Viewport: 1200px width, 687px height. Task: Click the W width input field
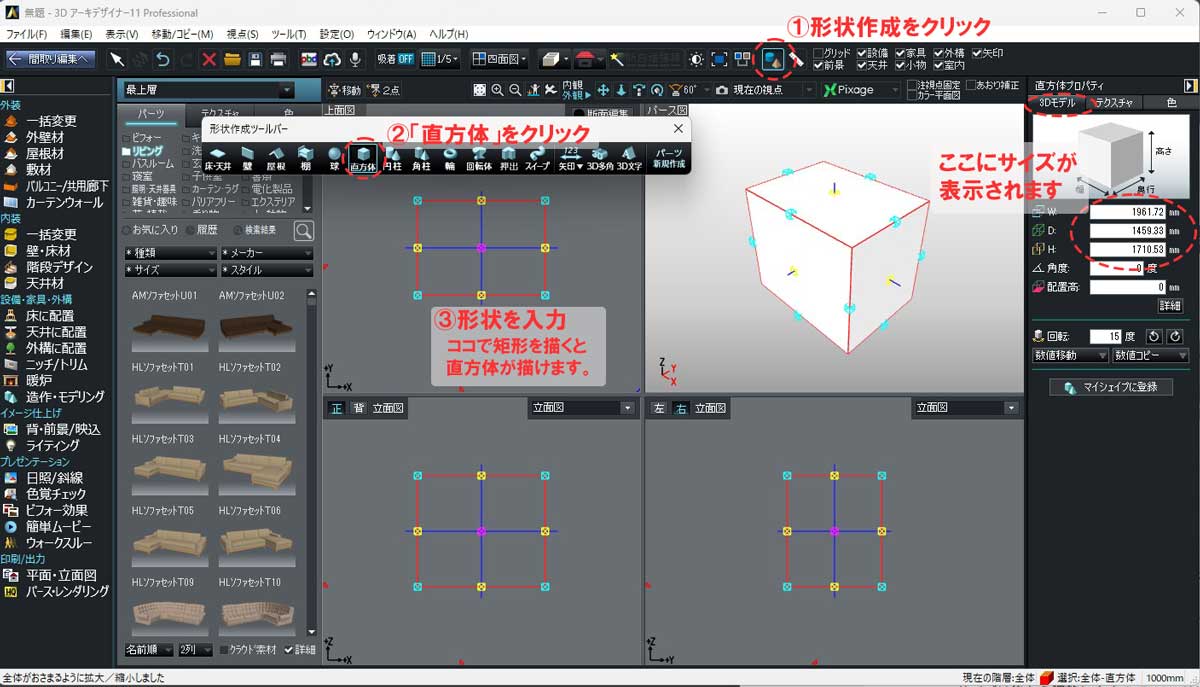point(1127,212)
